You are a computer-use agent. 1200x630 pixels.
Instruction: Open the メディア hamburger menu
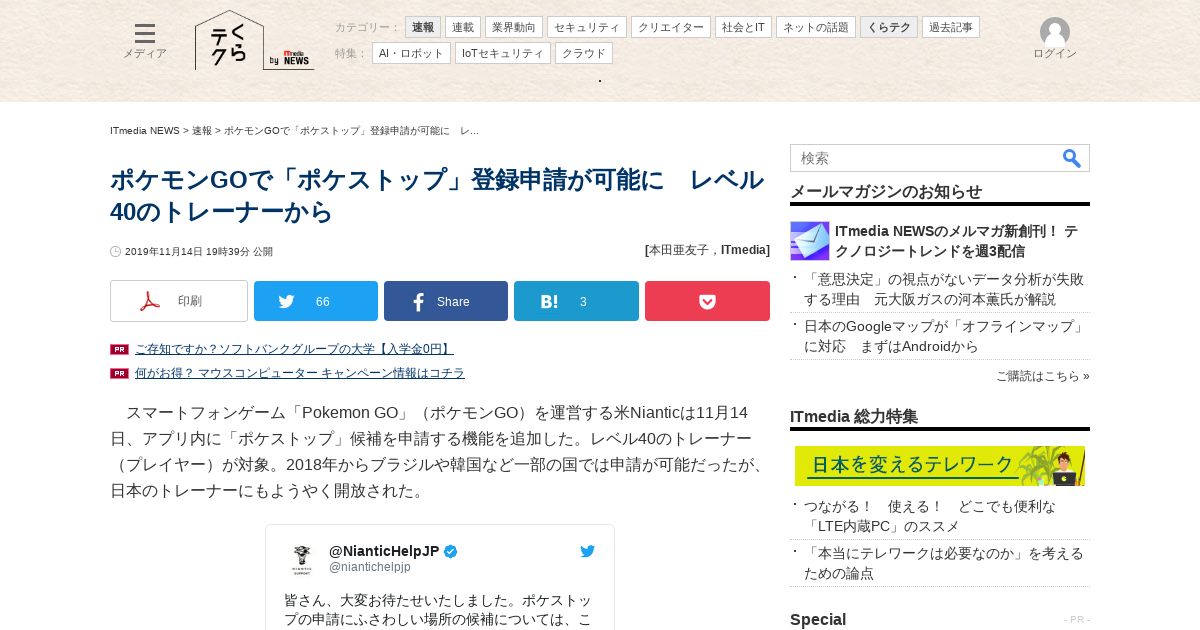click(x=145, y=41)
